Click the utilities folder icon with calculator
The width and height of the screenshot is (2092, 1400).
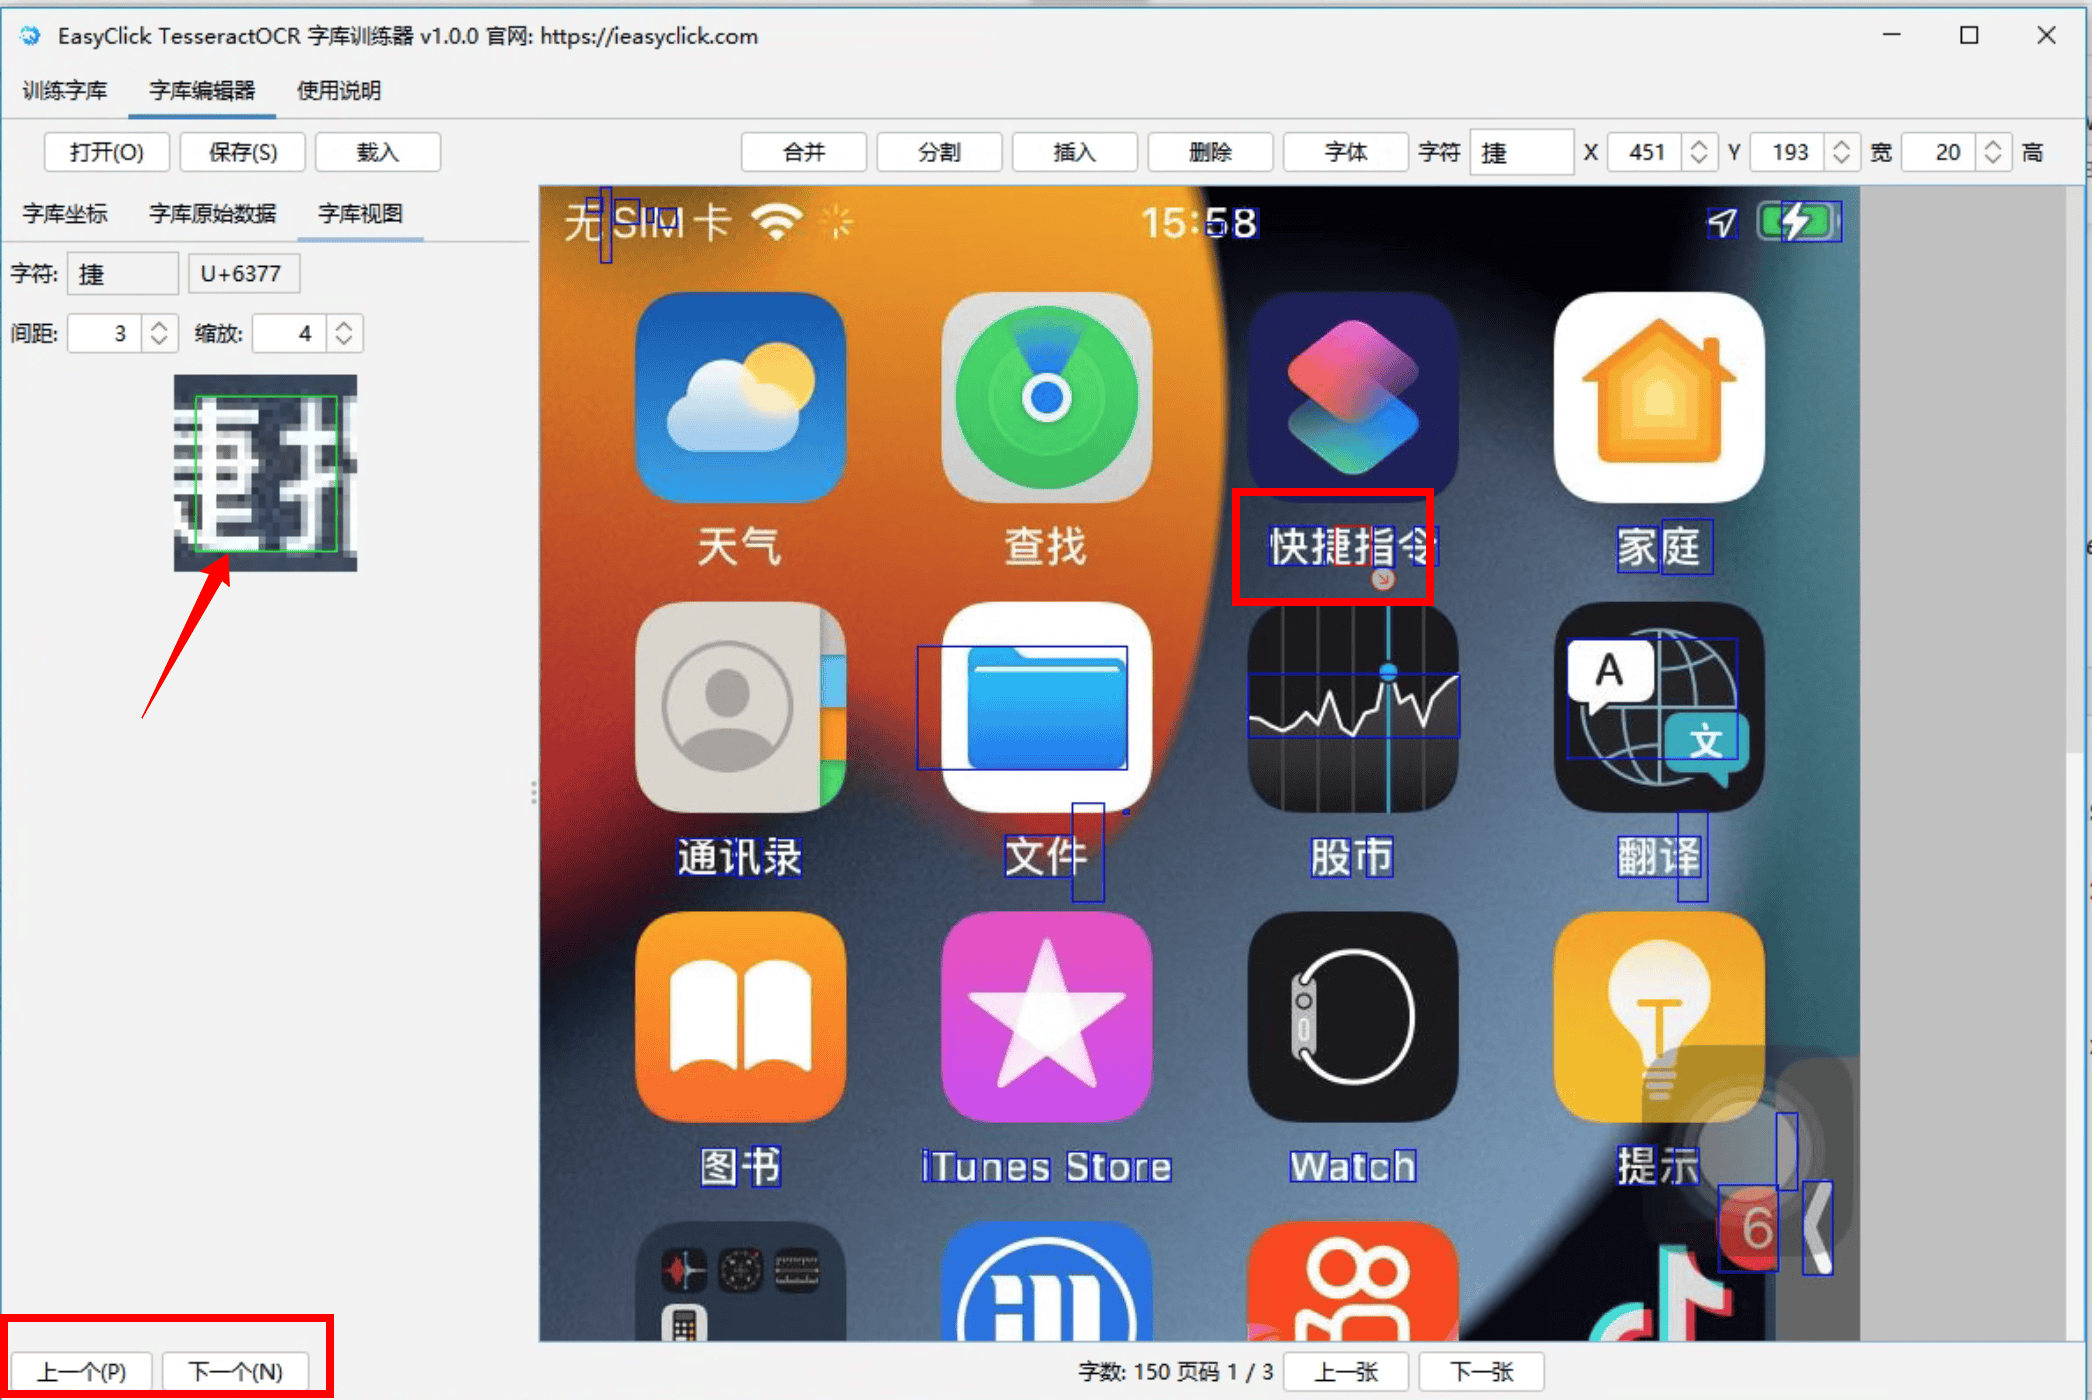tap(740, 1282)
